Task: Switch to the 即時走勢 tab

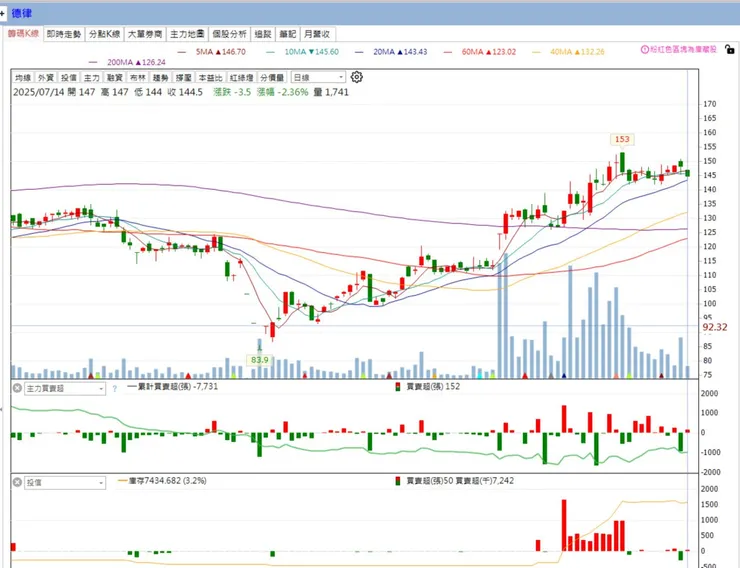Action: click(64, 34)
